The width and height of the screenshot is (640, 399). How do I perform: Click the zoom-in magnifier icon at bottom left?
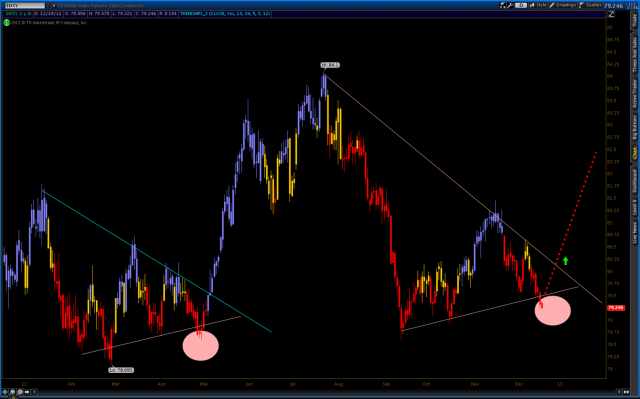(x=13, y=392)
